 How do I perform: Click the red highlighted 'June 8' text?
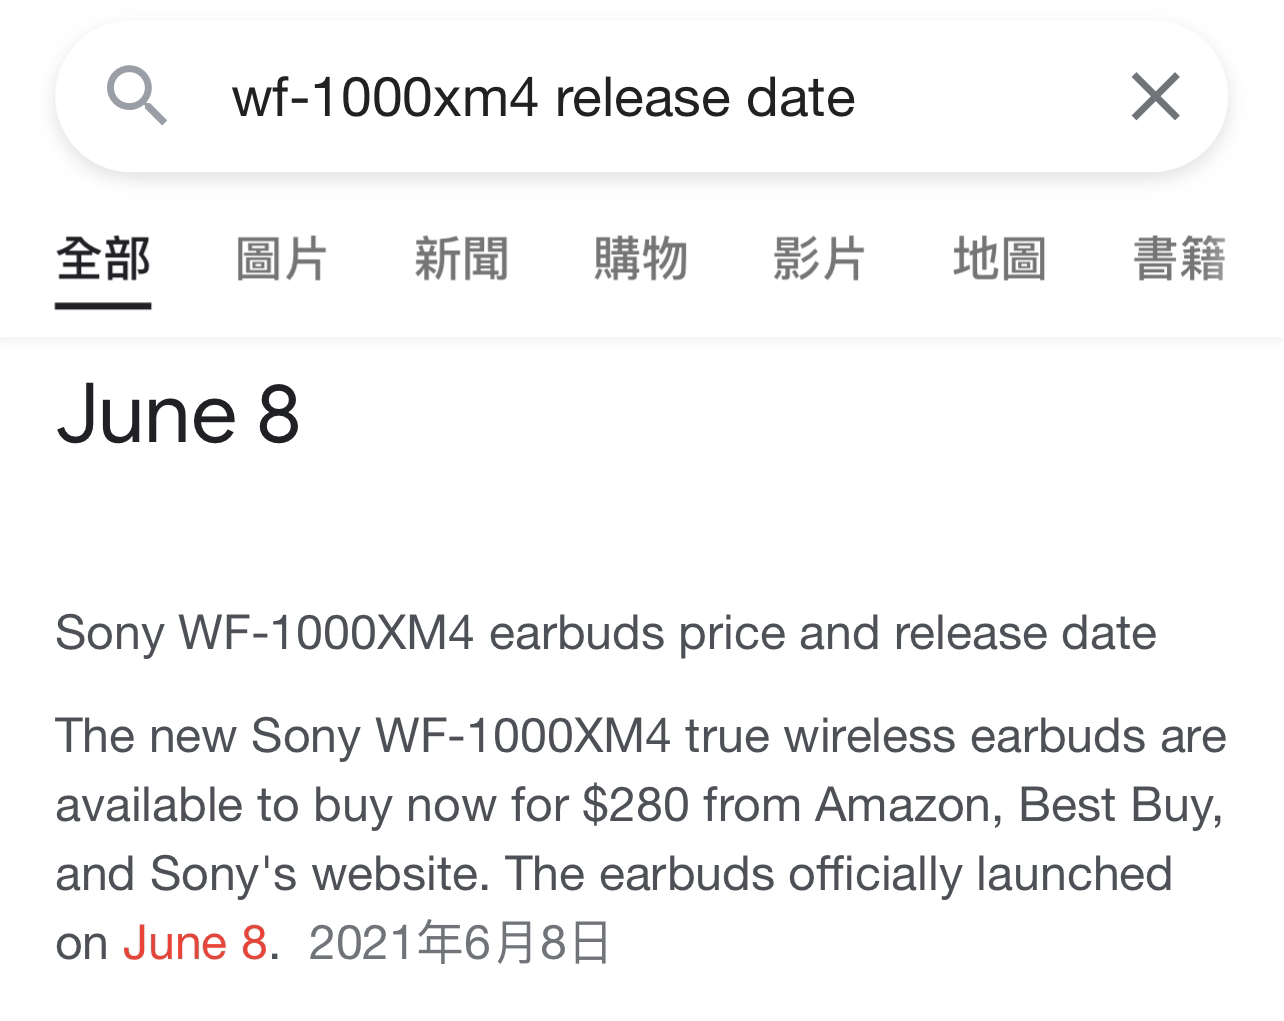[195, 943]
